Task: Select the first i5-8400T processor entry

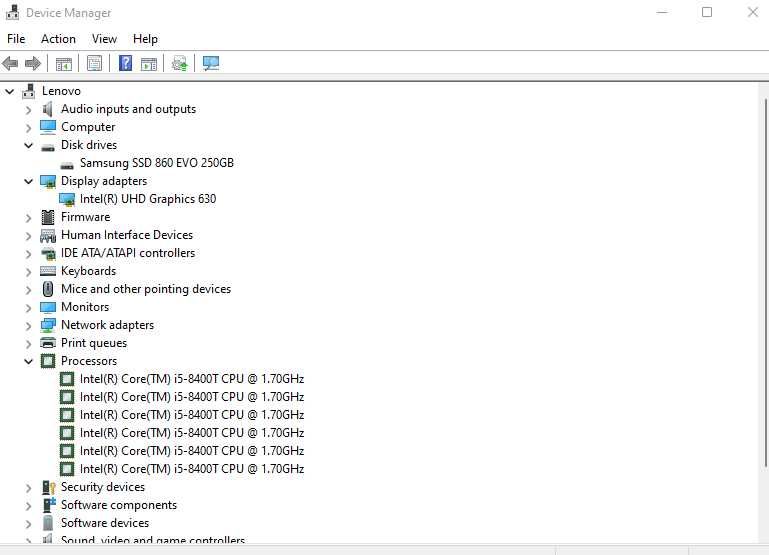Action: pos(192,379)
